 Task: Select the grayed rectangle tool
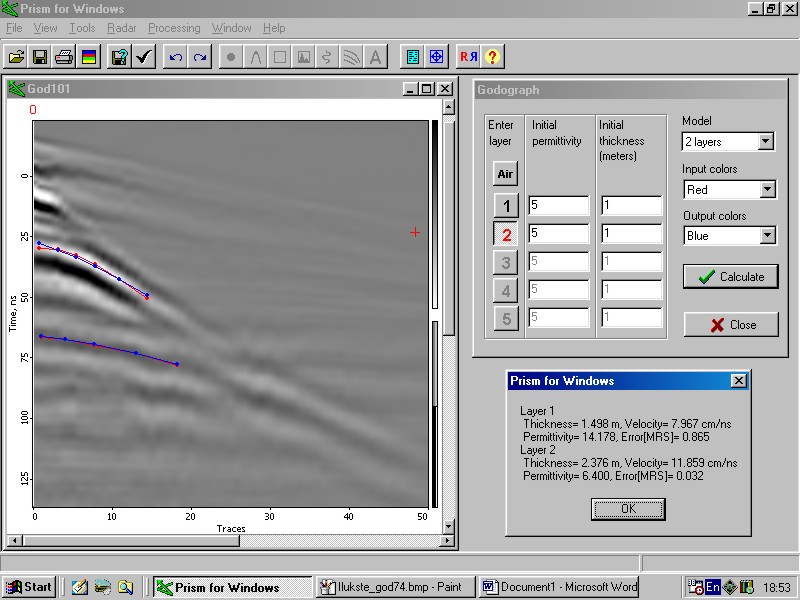pyautogui.click(x=280, y=57)
